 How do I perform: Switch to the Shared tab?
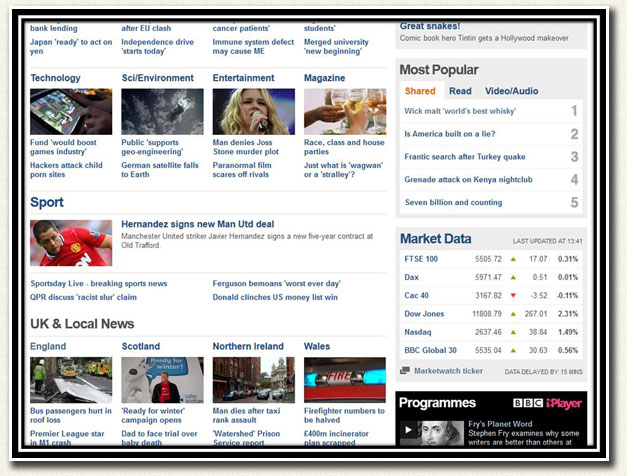tap(420, 91)
